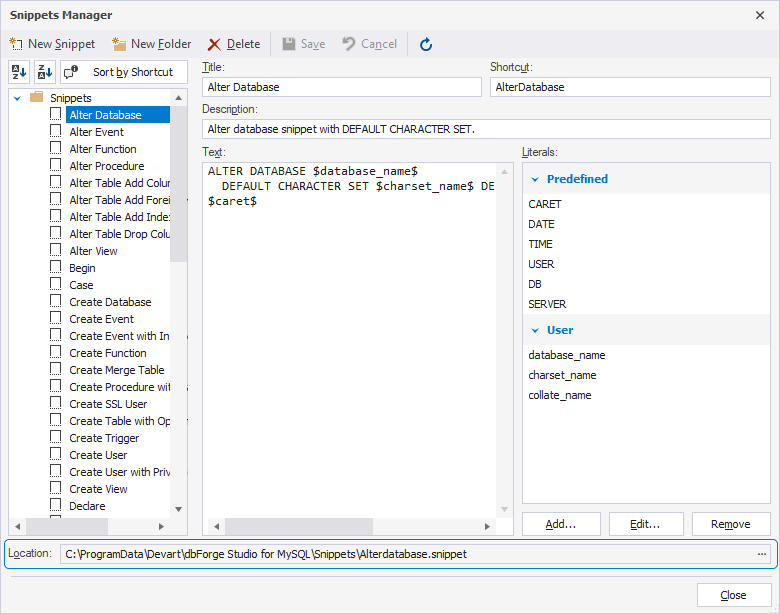
Task: Click tree vertical scrollbar up arrow
Action: coord(179,98)
